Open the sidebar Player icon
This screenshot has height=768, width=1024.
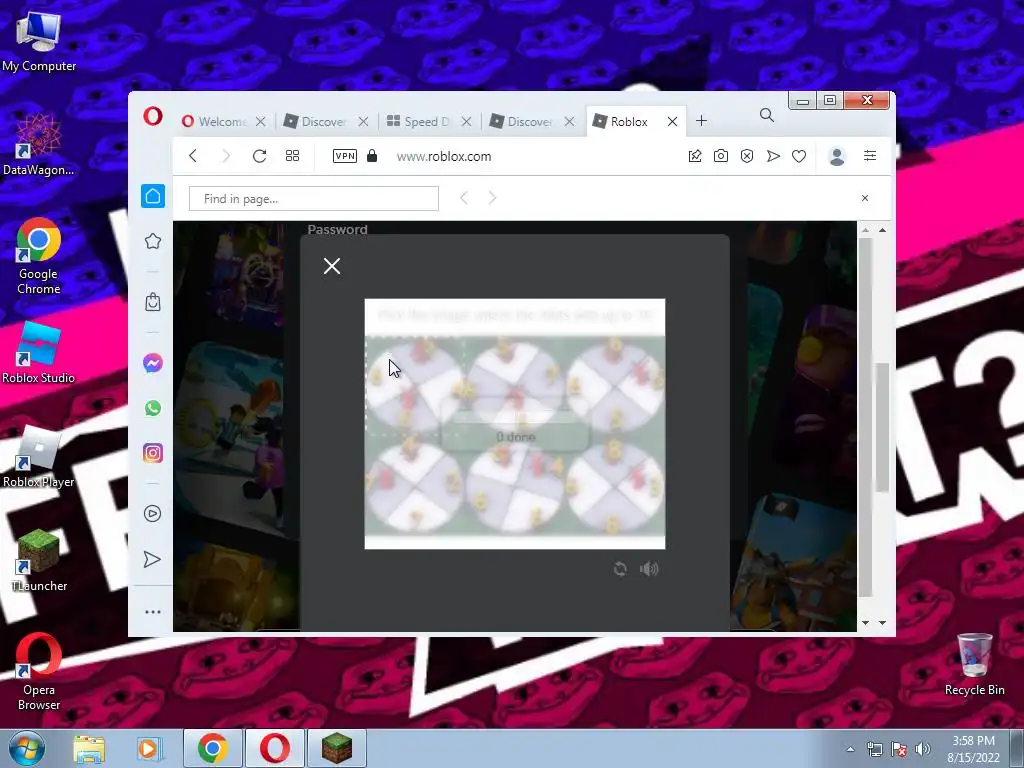pyautogui.click(x=152, y=514)
